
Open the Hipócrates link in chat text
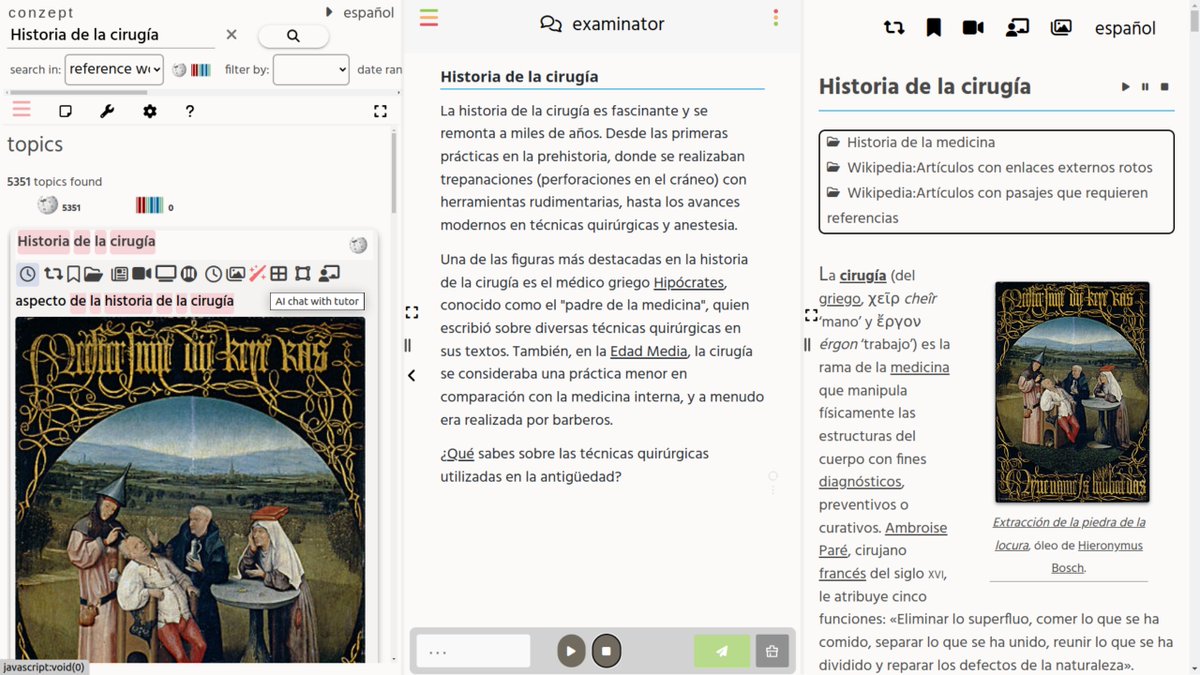click(x=689, y=282)
